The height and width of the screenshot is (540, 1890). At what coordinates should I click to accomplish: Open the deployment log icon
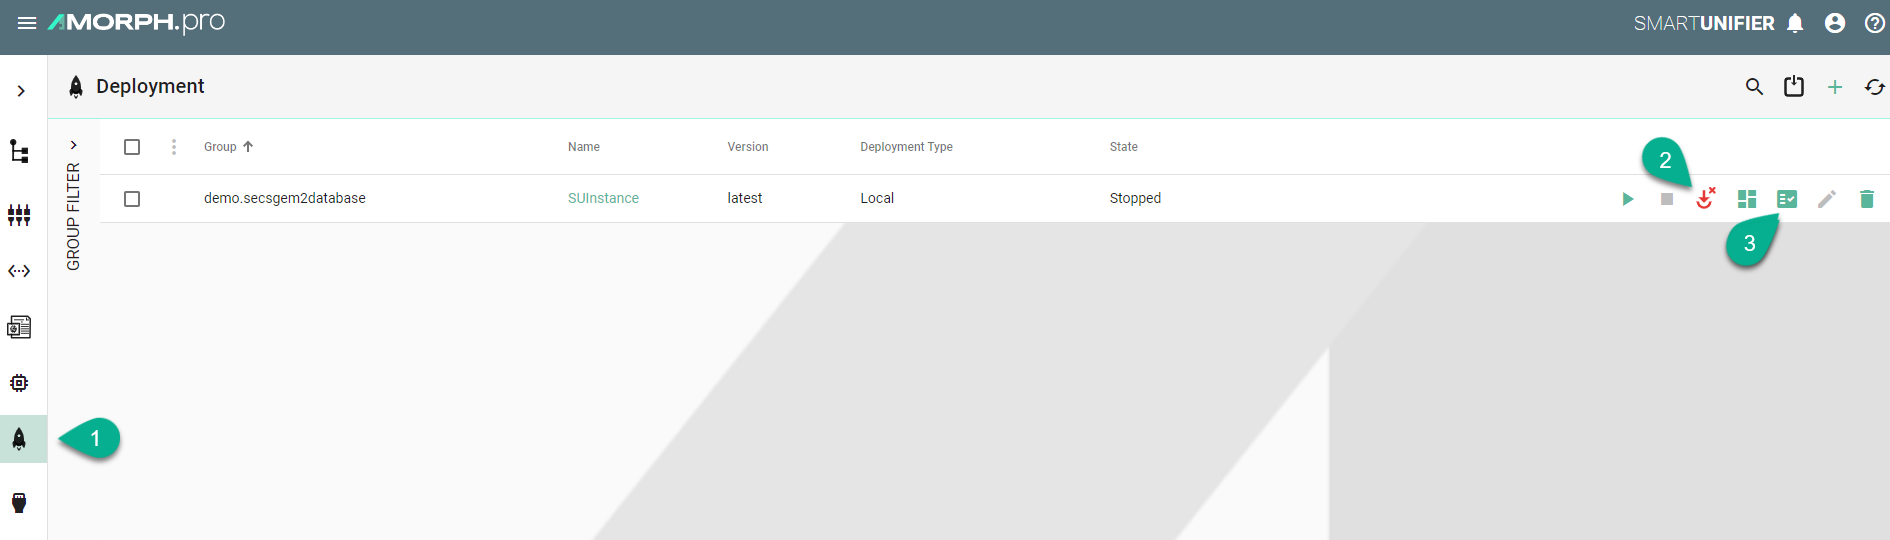tap(1787, 199)
